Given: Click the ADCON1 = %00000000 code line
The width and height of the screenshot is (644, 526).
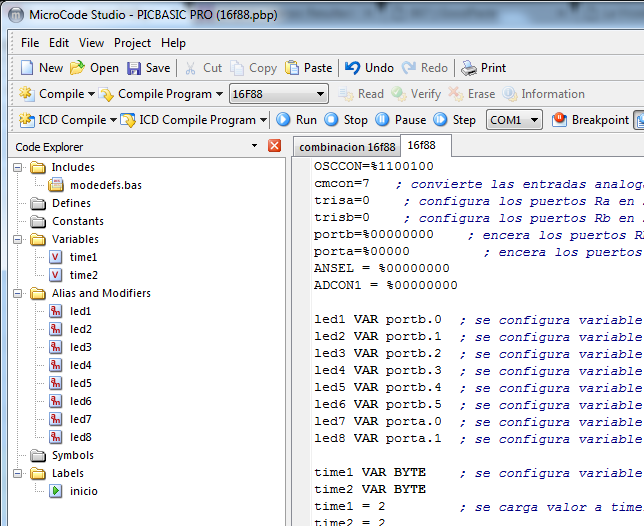Looking at the screenshot, I should [x=386, y=285].
